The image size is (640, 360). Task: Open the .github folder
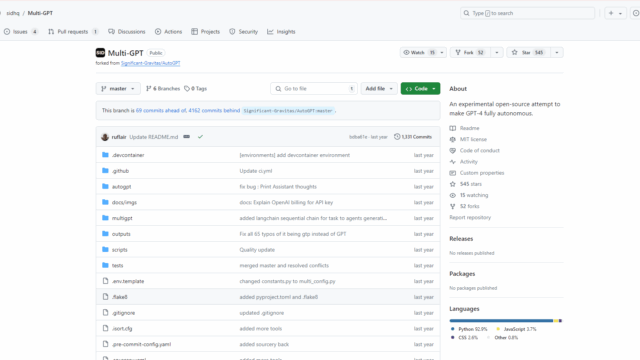coord(120,171)
